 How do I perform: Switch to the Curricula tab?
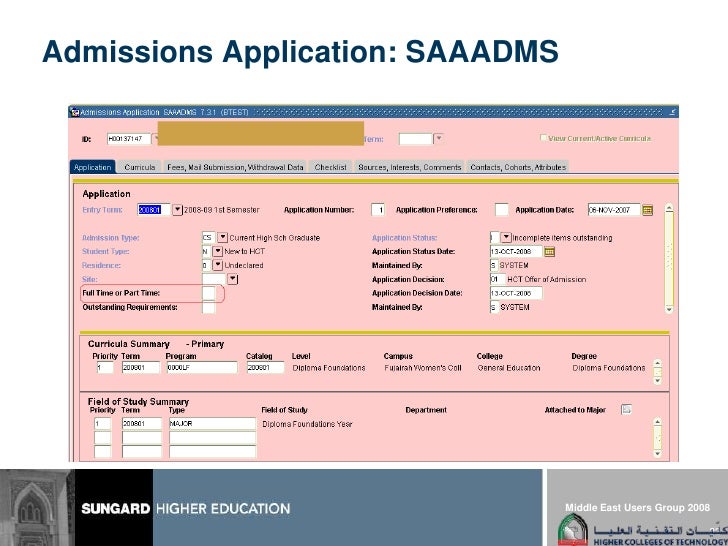(x=140, y=167)
